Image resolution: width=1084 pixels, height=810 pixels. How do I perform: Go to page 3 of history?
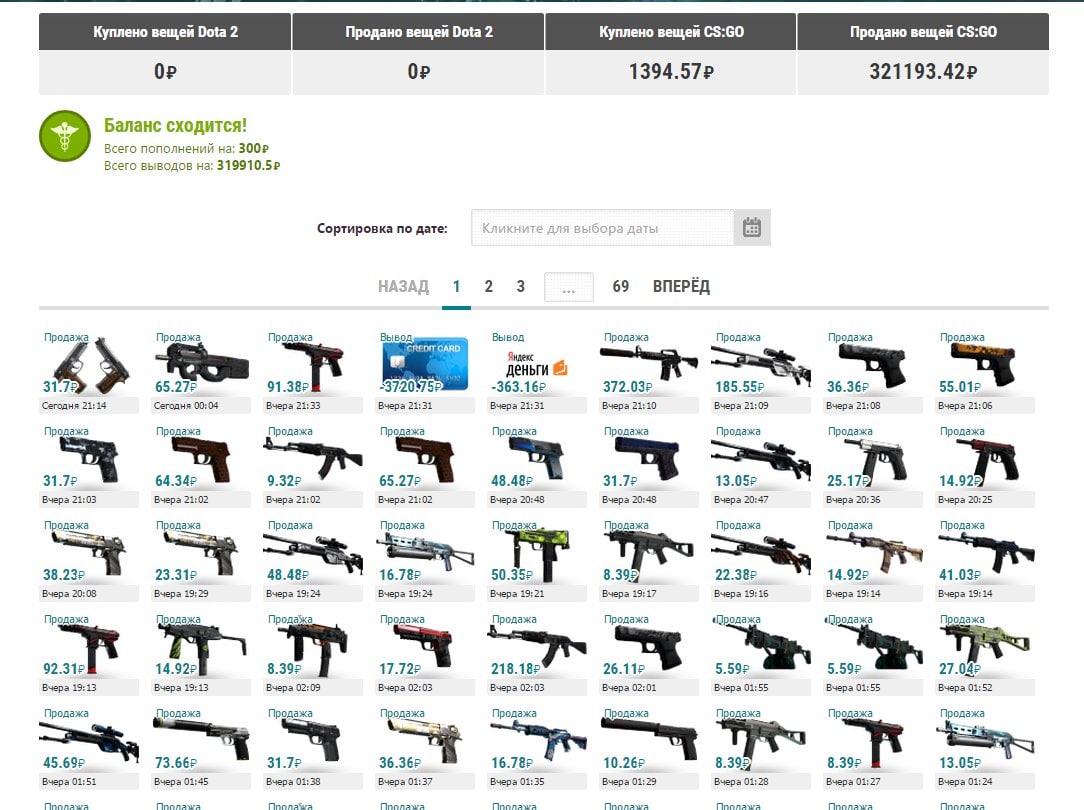[521, 286]
